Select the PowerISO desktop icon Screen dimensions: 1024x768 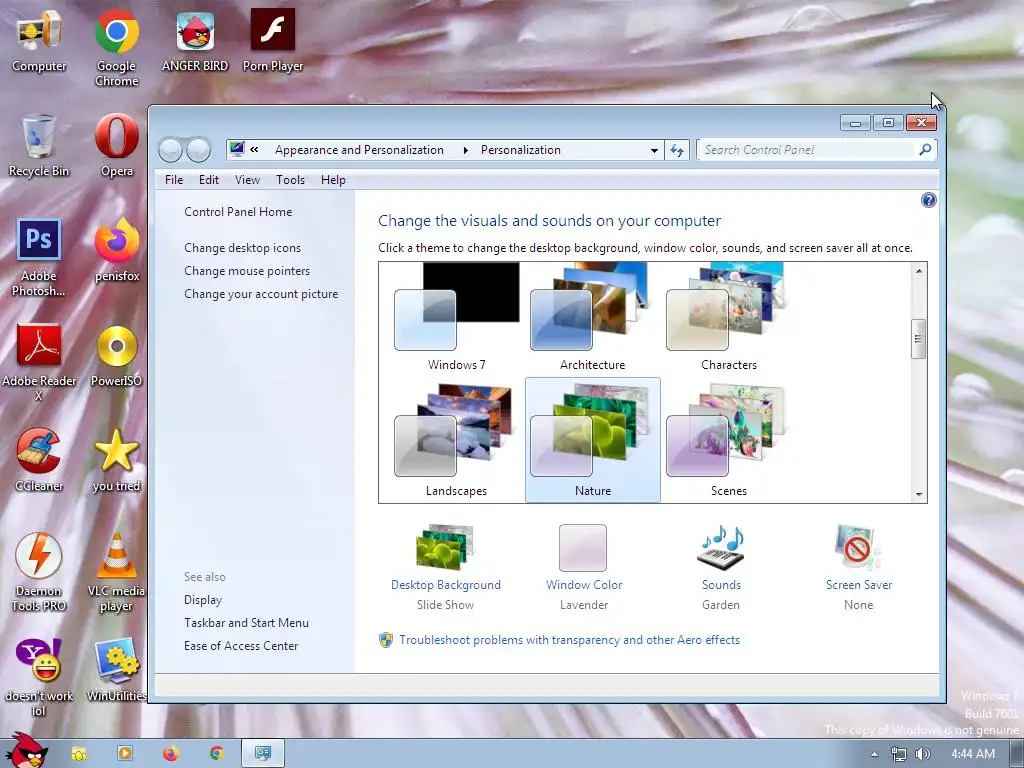[x=116, y=356]
